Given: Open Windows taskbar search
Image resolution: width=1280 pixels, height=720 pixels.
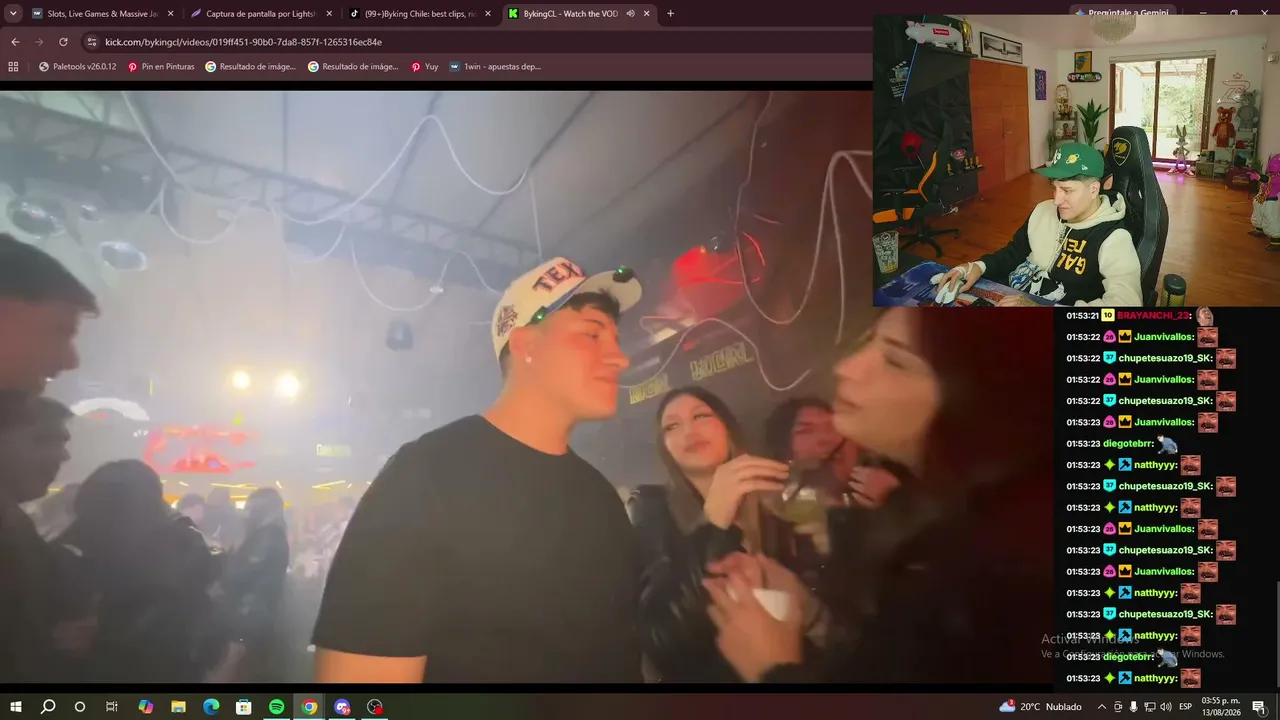Looking at the screenshot, I should click(x=47, y=707).
